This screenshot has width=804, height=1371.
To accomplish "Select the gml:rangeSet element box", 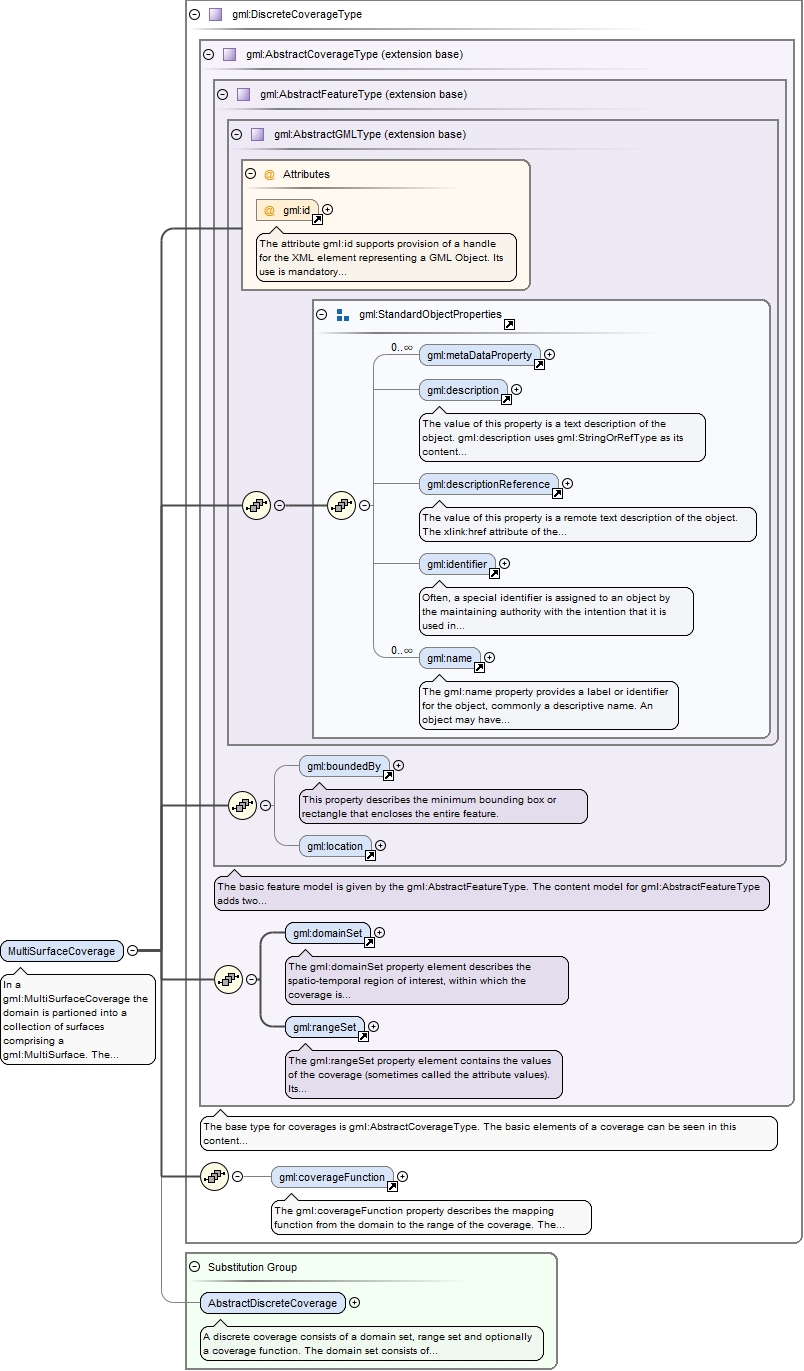I will [x=325, y=1027].
